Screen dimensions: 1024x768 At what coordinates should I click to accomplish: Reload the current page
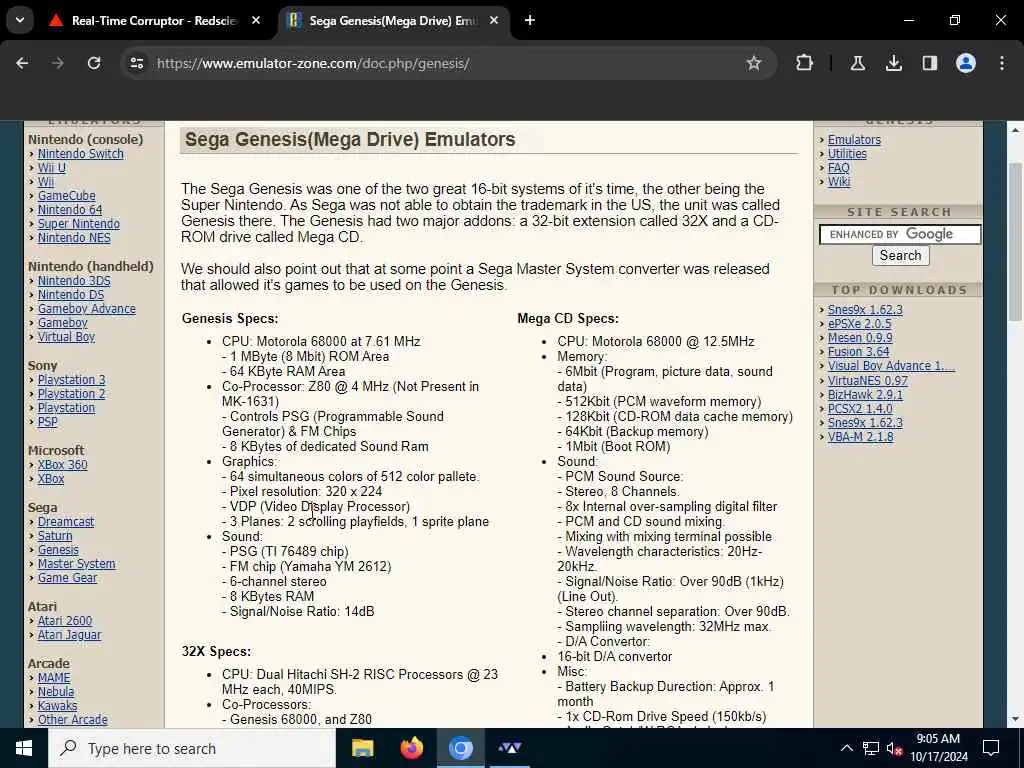point(94,63)
